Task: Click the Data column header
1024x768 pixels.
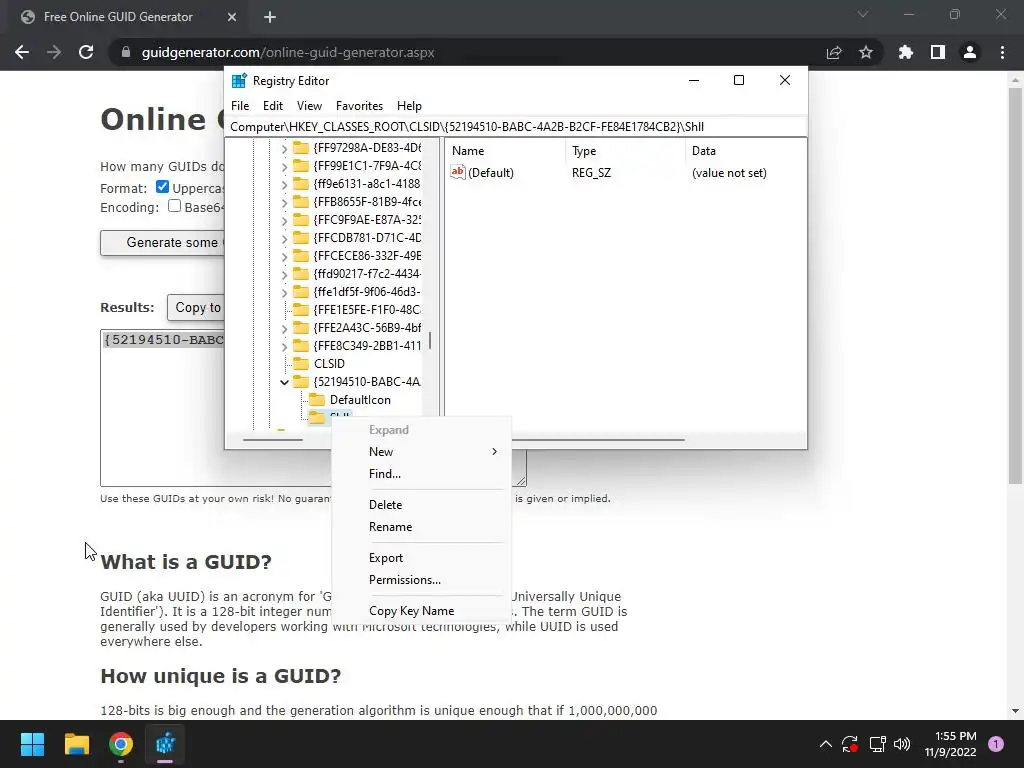Action: point(744,151)
